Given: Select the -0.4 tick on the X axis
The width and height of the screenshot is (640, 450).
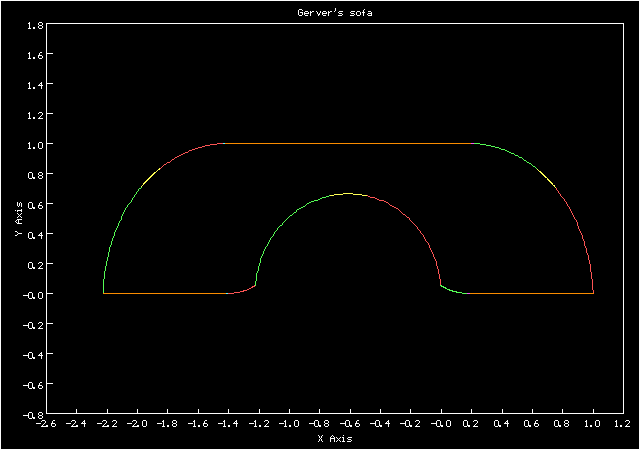Looking at the screenshot, I should click(x=380, y=424).
